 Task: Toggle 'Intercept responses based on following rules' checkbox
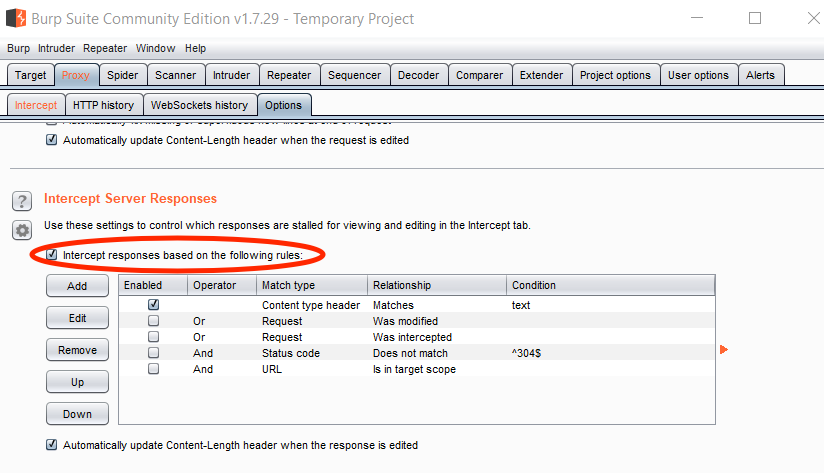(52, 255)
